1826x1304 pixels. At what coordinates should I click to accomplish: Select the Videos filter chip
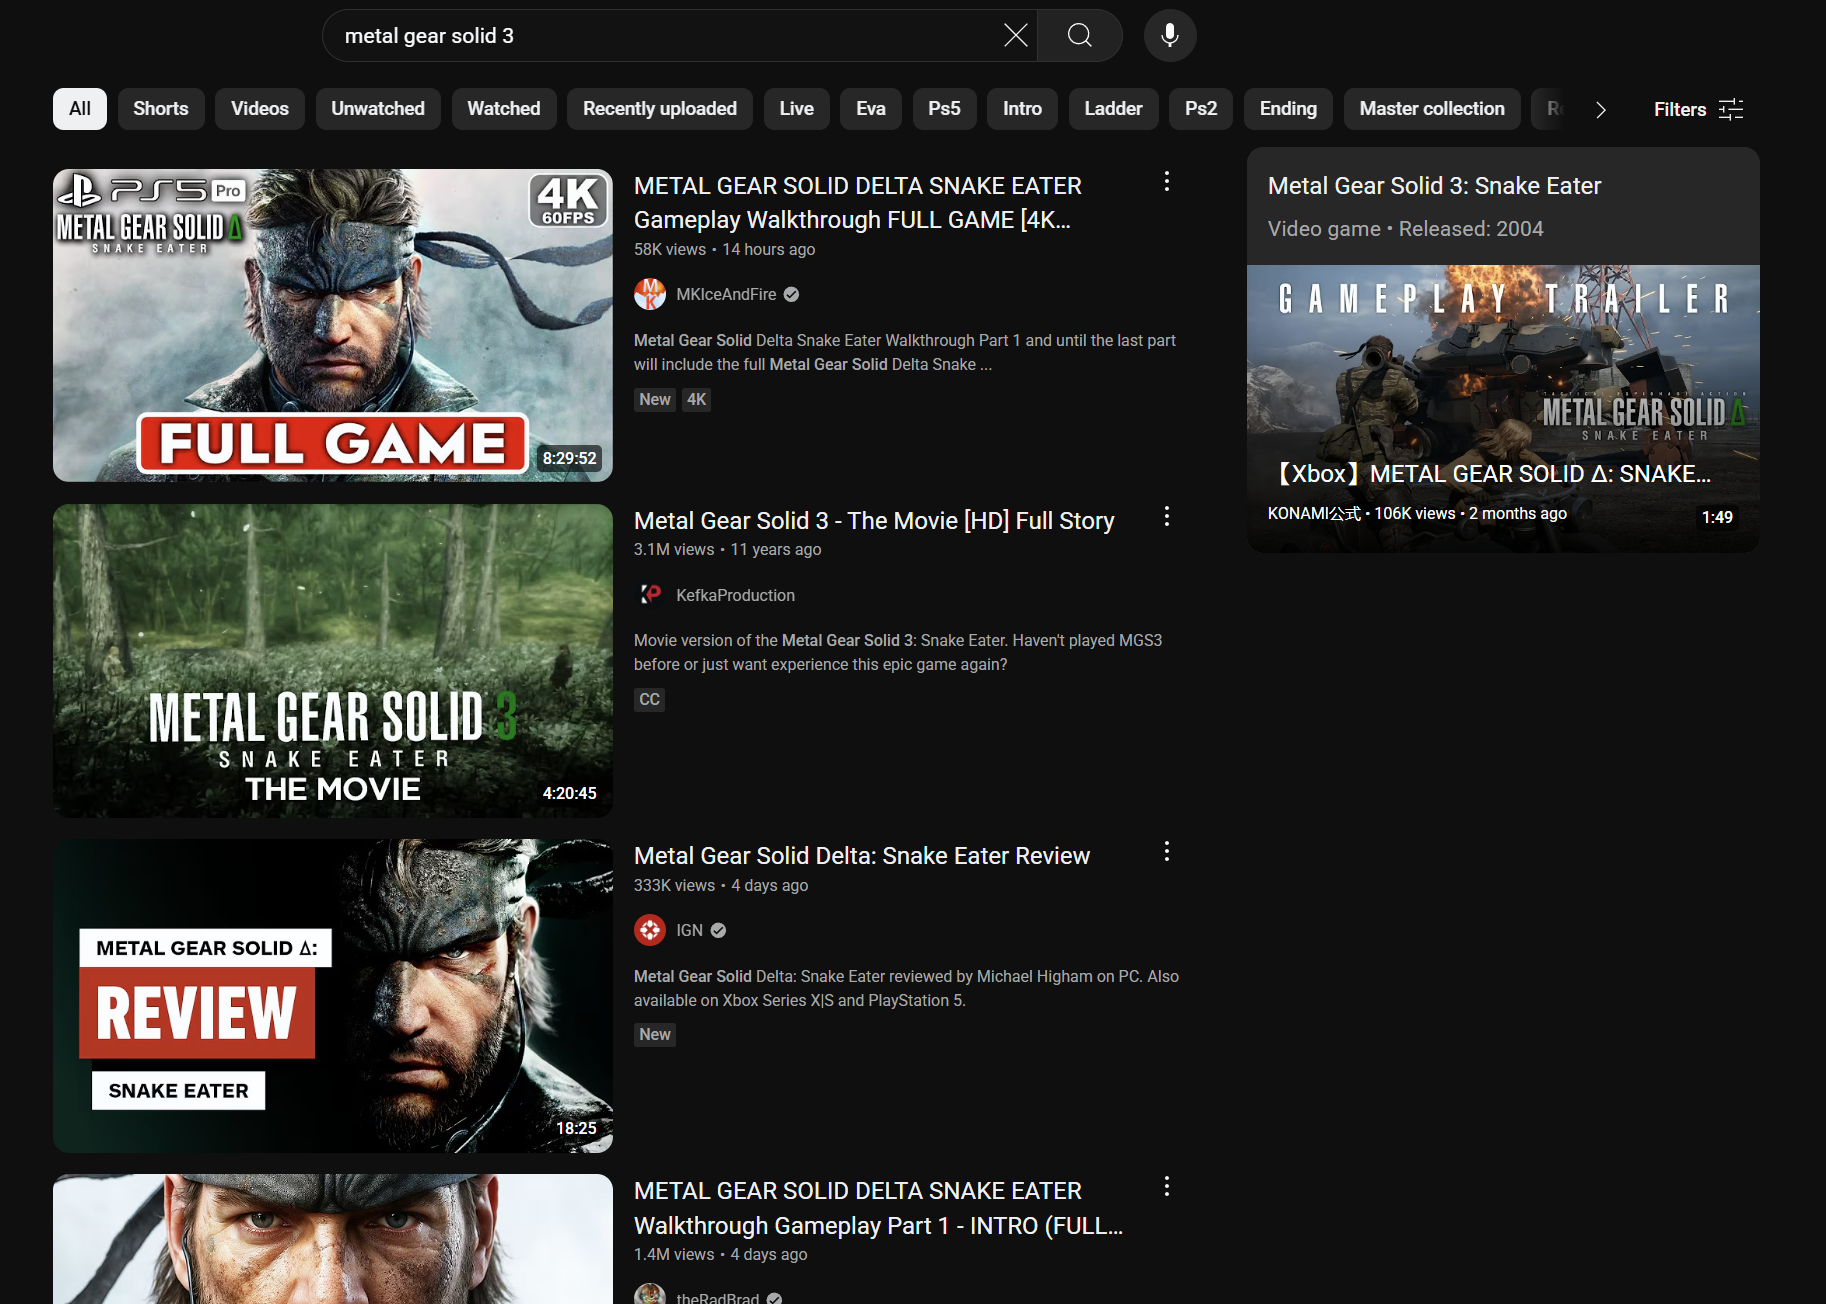[x=260, y=109]
